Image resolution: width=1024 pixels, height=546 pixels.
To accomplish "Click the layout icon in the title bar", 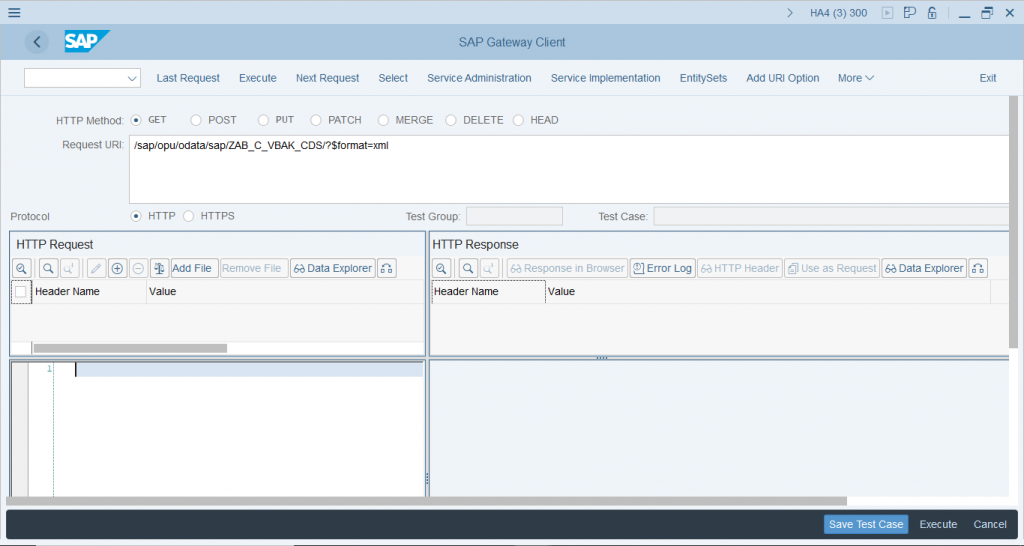I will pos(909,12).
